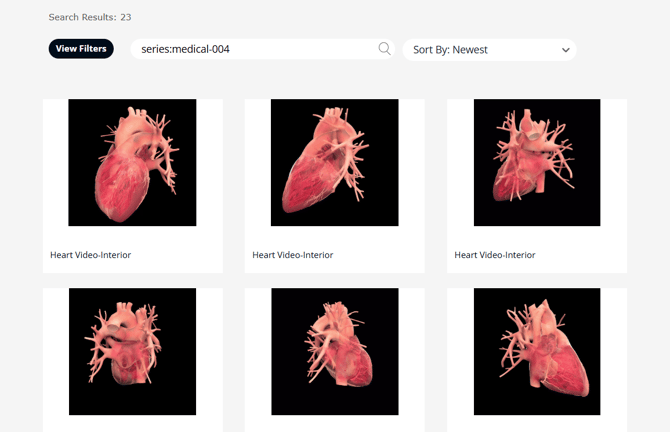Click white margin right of top-right thumbnail

tap(613, 162)
